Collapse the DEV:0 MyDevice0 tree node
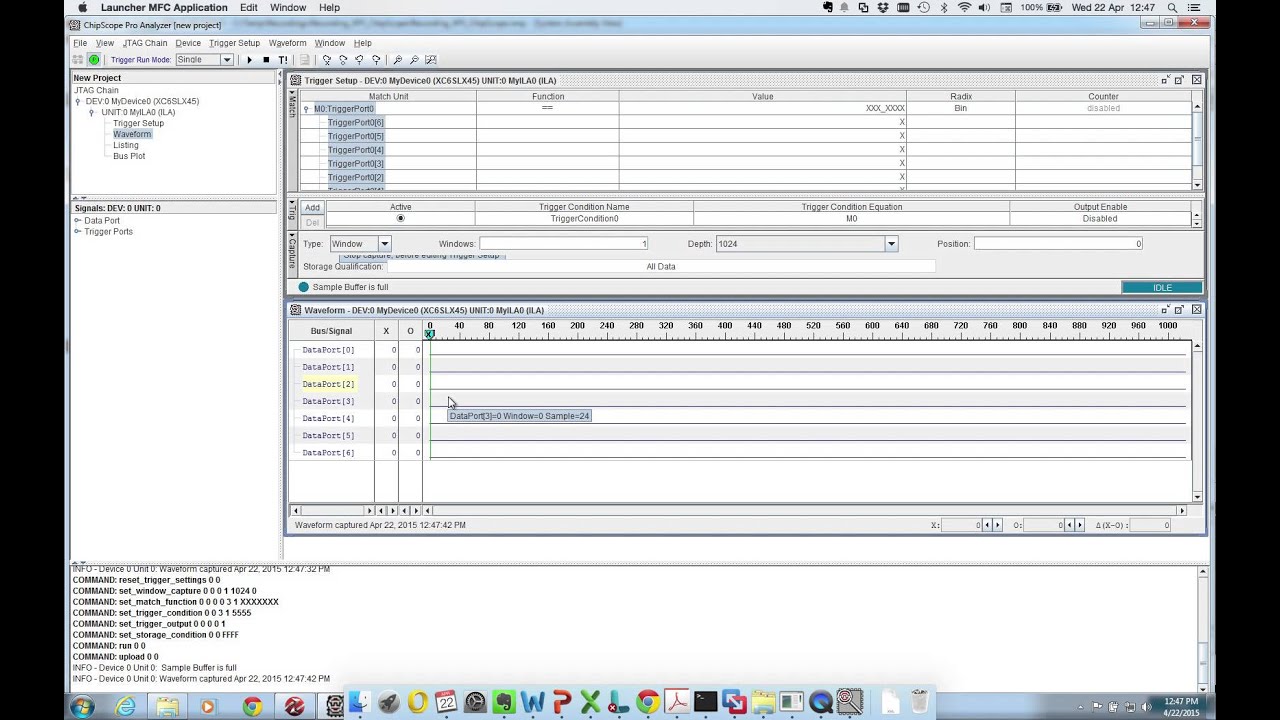 [x=78, y=101]
